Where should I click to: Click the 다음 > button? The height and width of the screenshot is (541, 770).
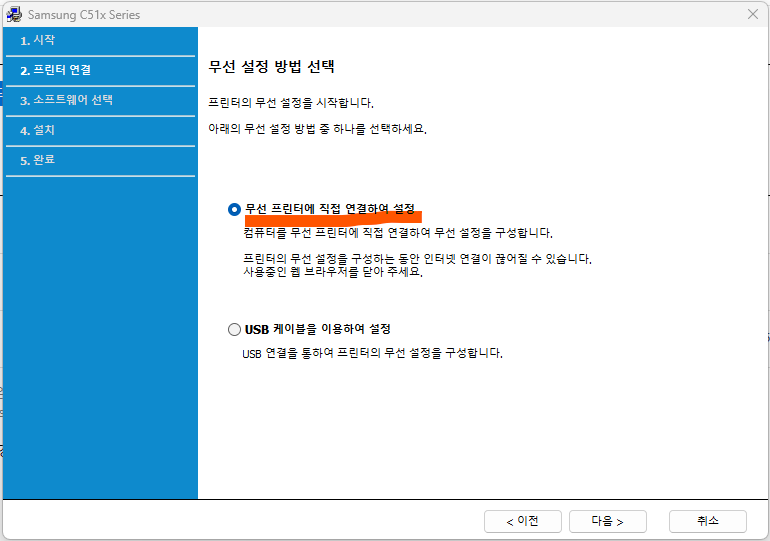coord(607,521)
